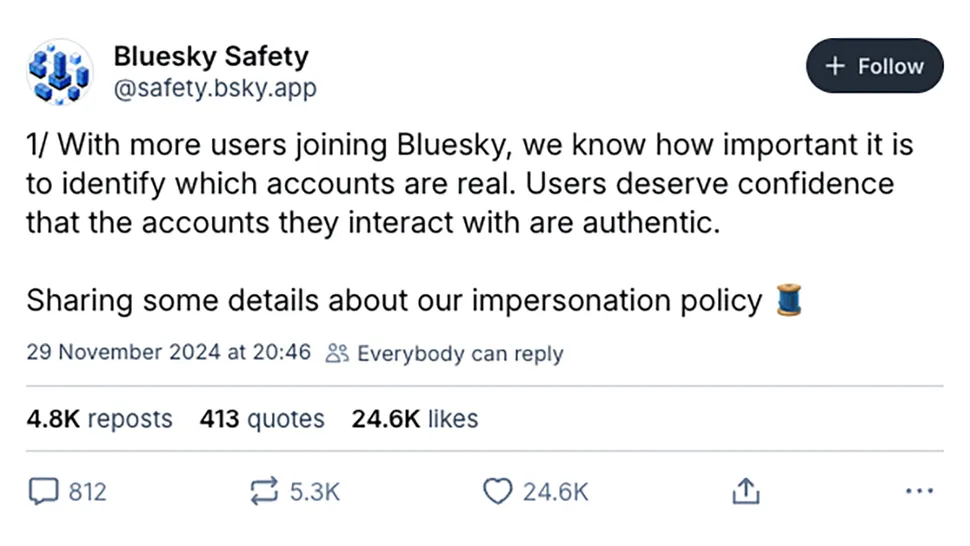Click the thread spool emoji
The image size is (970, 546).
789,300
